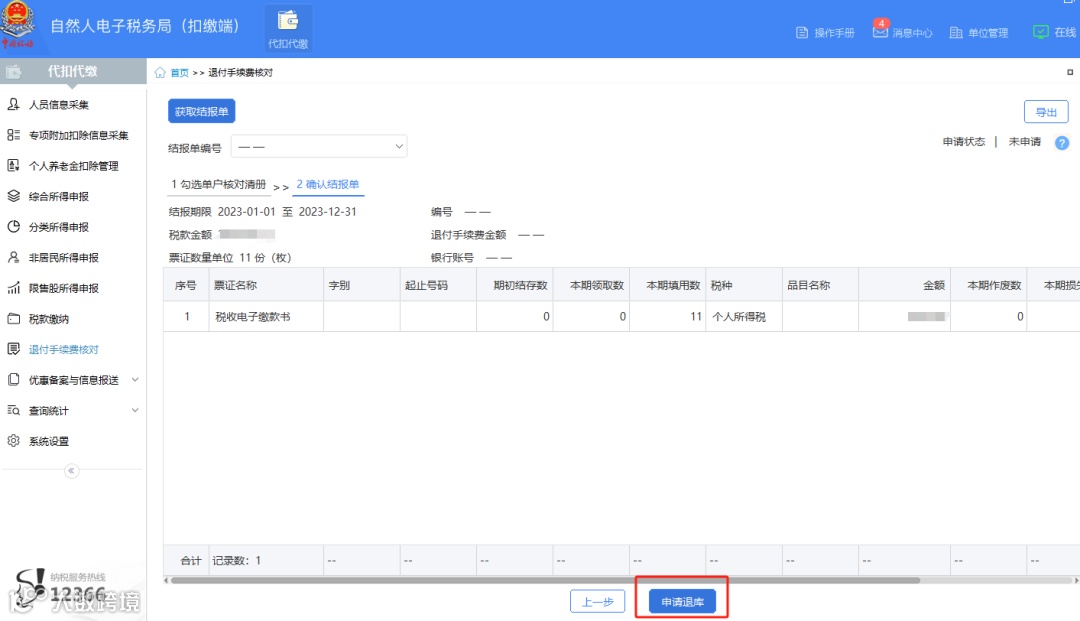Screen dimensions: 1080x621
Task: Open 消息中心 envelope icon with badge
Action: (x=880, y=31)
